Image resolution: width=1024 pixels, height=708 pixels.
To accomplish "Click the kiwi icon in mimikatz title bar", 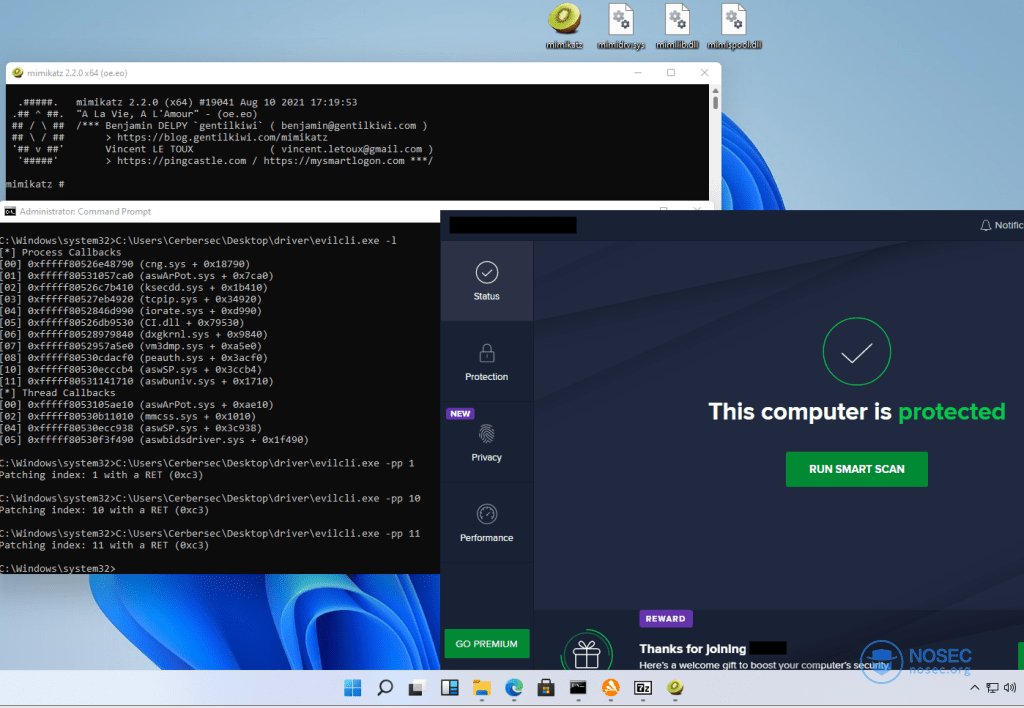I will 18,72.
